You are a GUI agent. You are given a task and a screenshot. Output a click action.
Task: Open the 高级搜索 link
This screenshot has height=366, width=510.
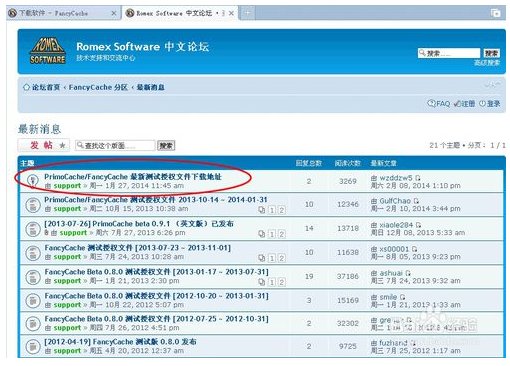[487, 63]
